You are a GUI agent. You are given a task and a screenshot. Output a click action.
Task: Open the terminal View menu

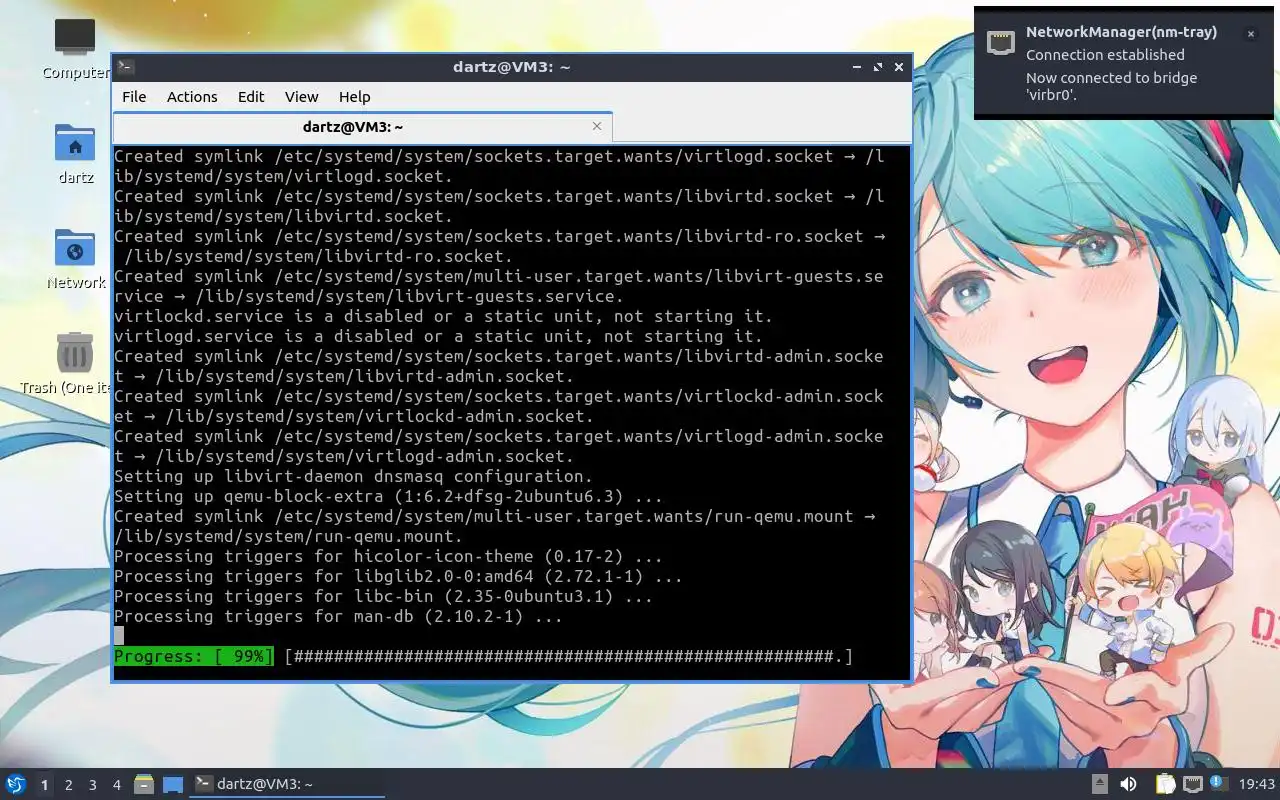click(301, 96)
